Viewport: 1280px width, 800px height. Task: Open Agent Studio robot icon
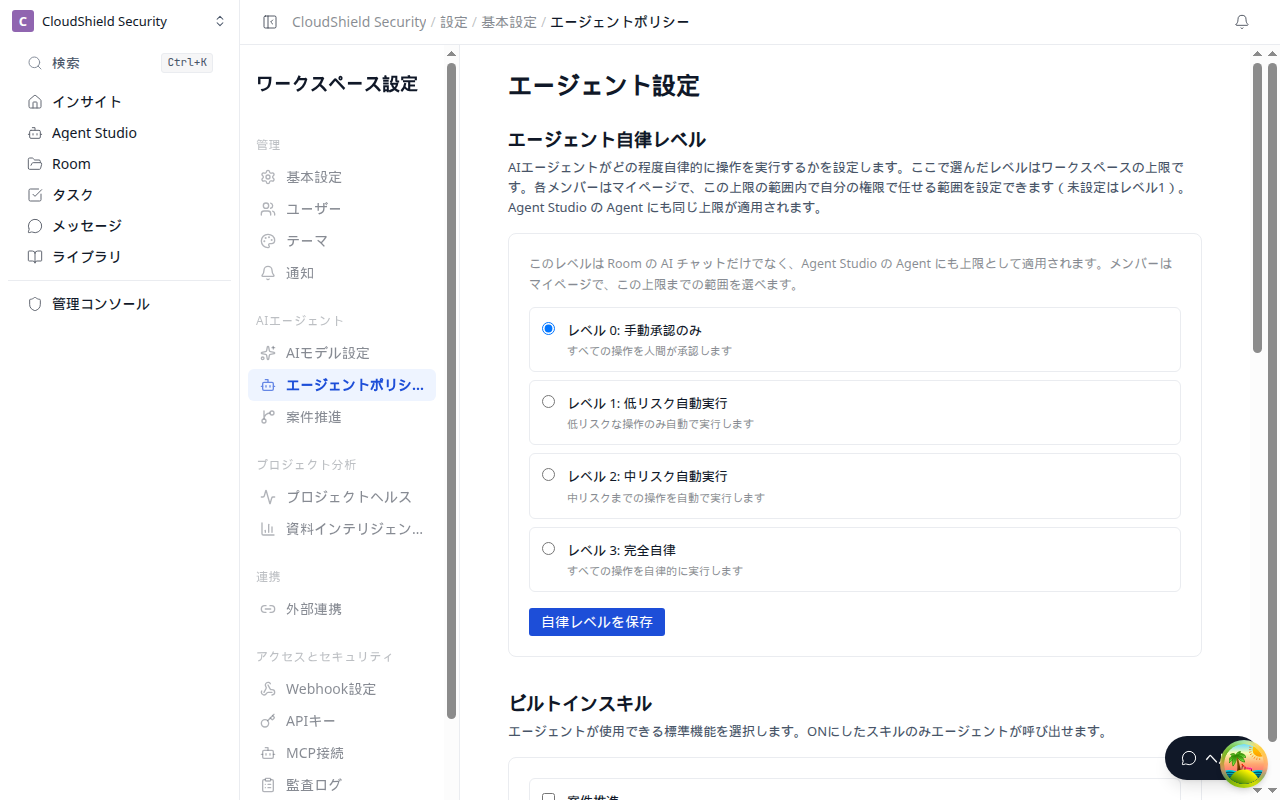click(x=35, y=133)
